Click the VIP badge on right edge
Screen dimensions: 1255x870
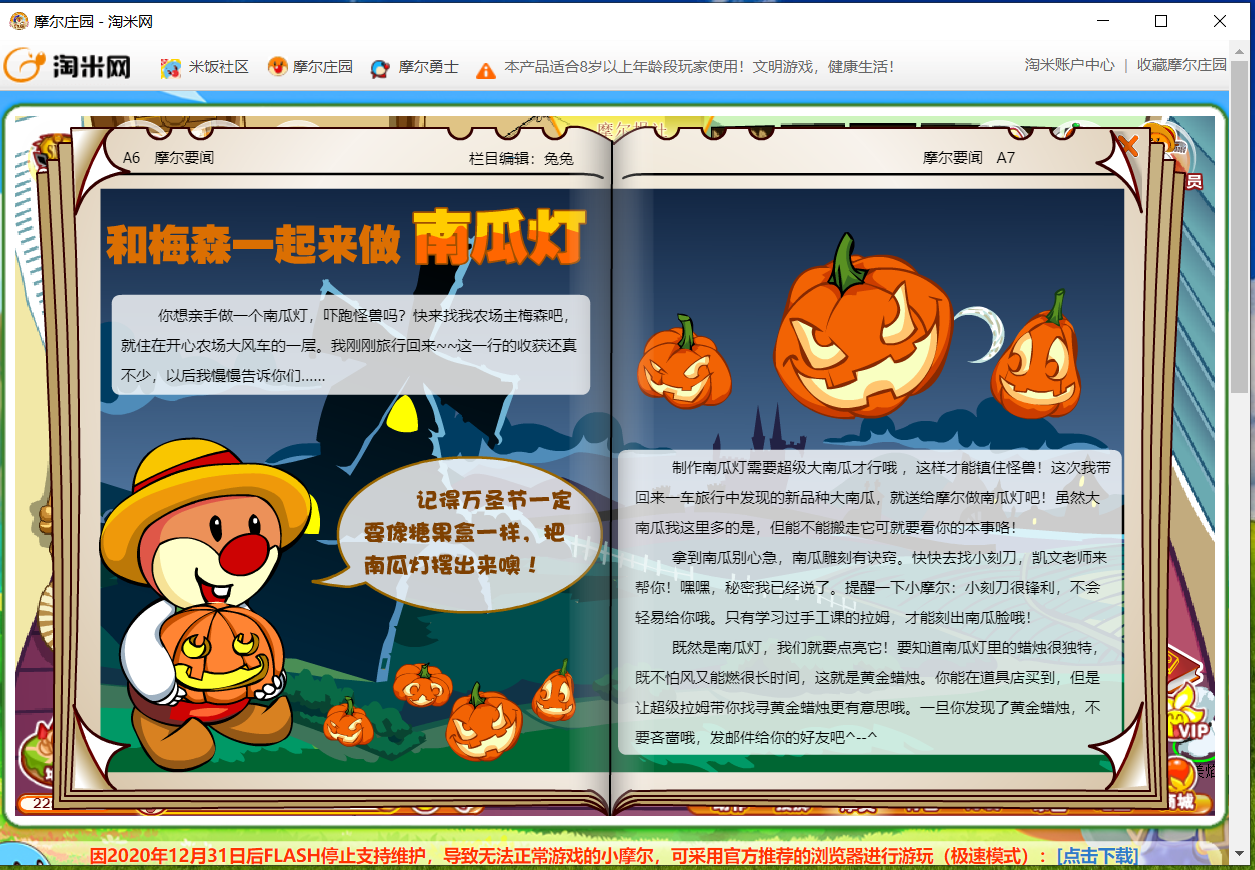click(1192, 731)
